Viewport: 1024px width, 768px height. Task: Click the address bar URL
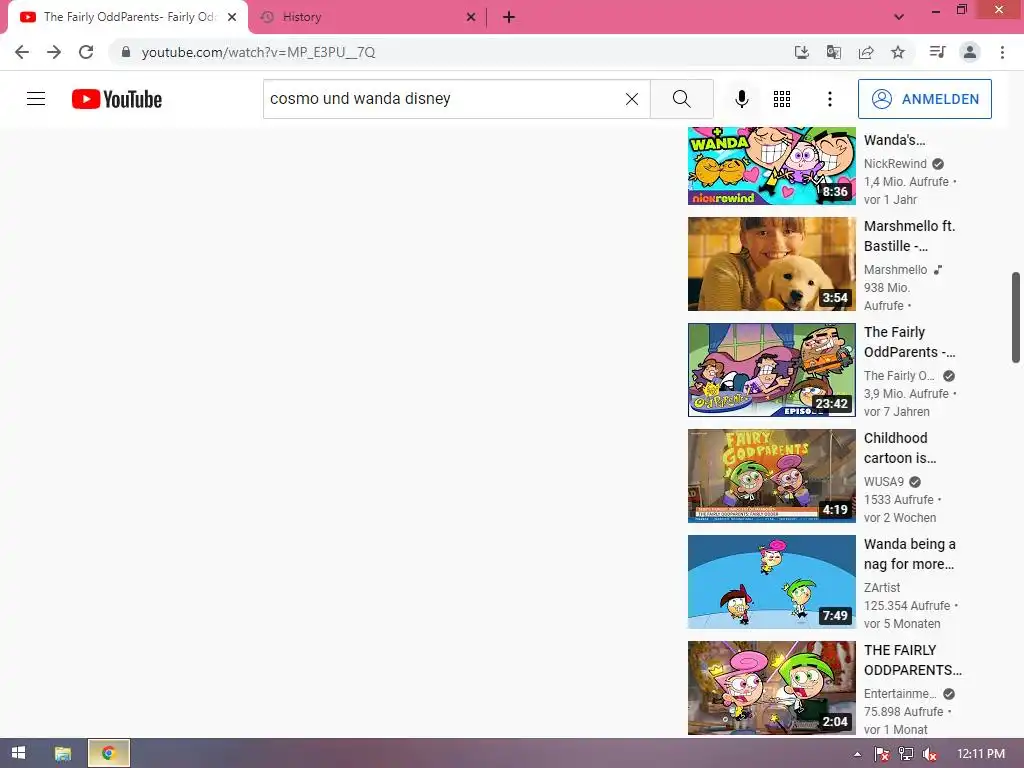tap(258, 52)
